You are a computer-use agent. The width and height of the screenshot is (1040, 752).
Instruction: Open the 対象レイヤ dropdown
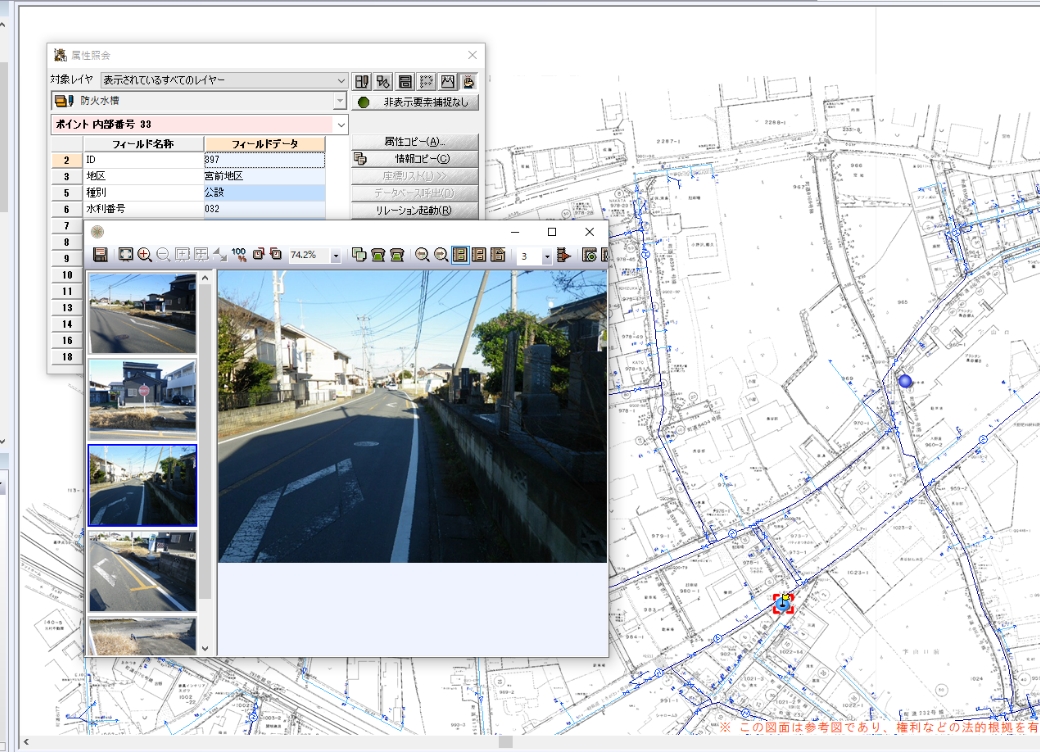341,80
